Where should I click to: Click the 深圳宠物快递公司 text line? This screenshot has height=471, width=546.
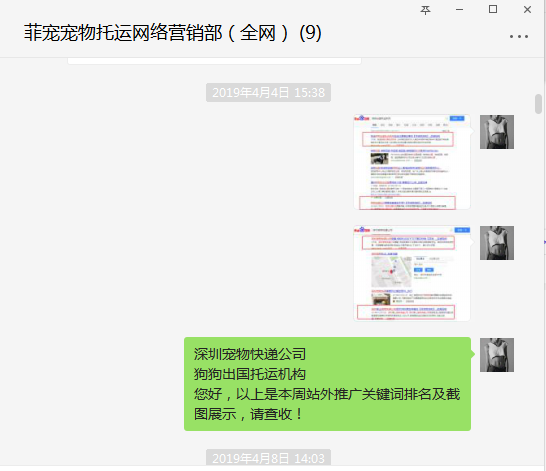250,354
